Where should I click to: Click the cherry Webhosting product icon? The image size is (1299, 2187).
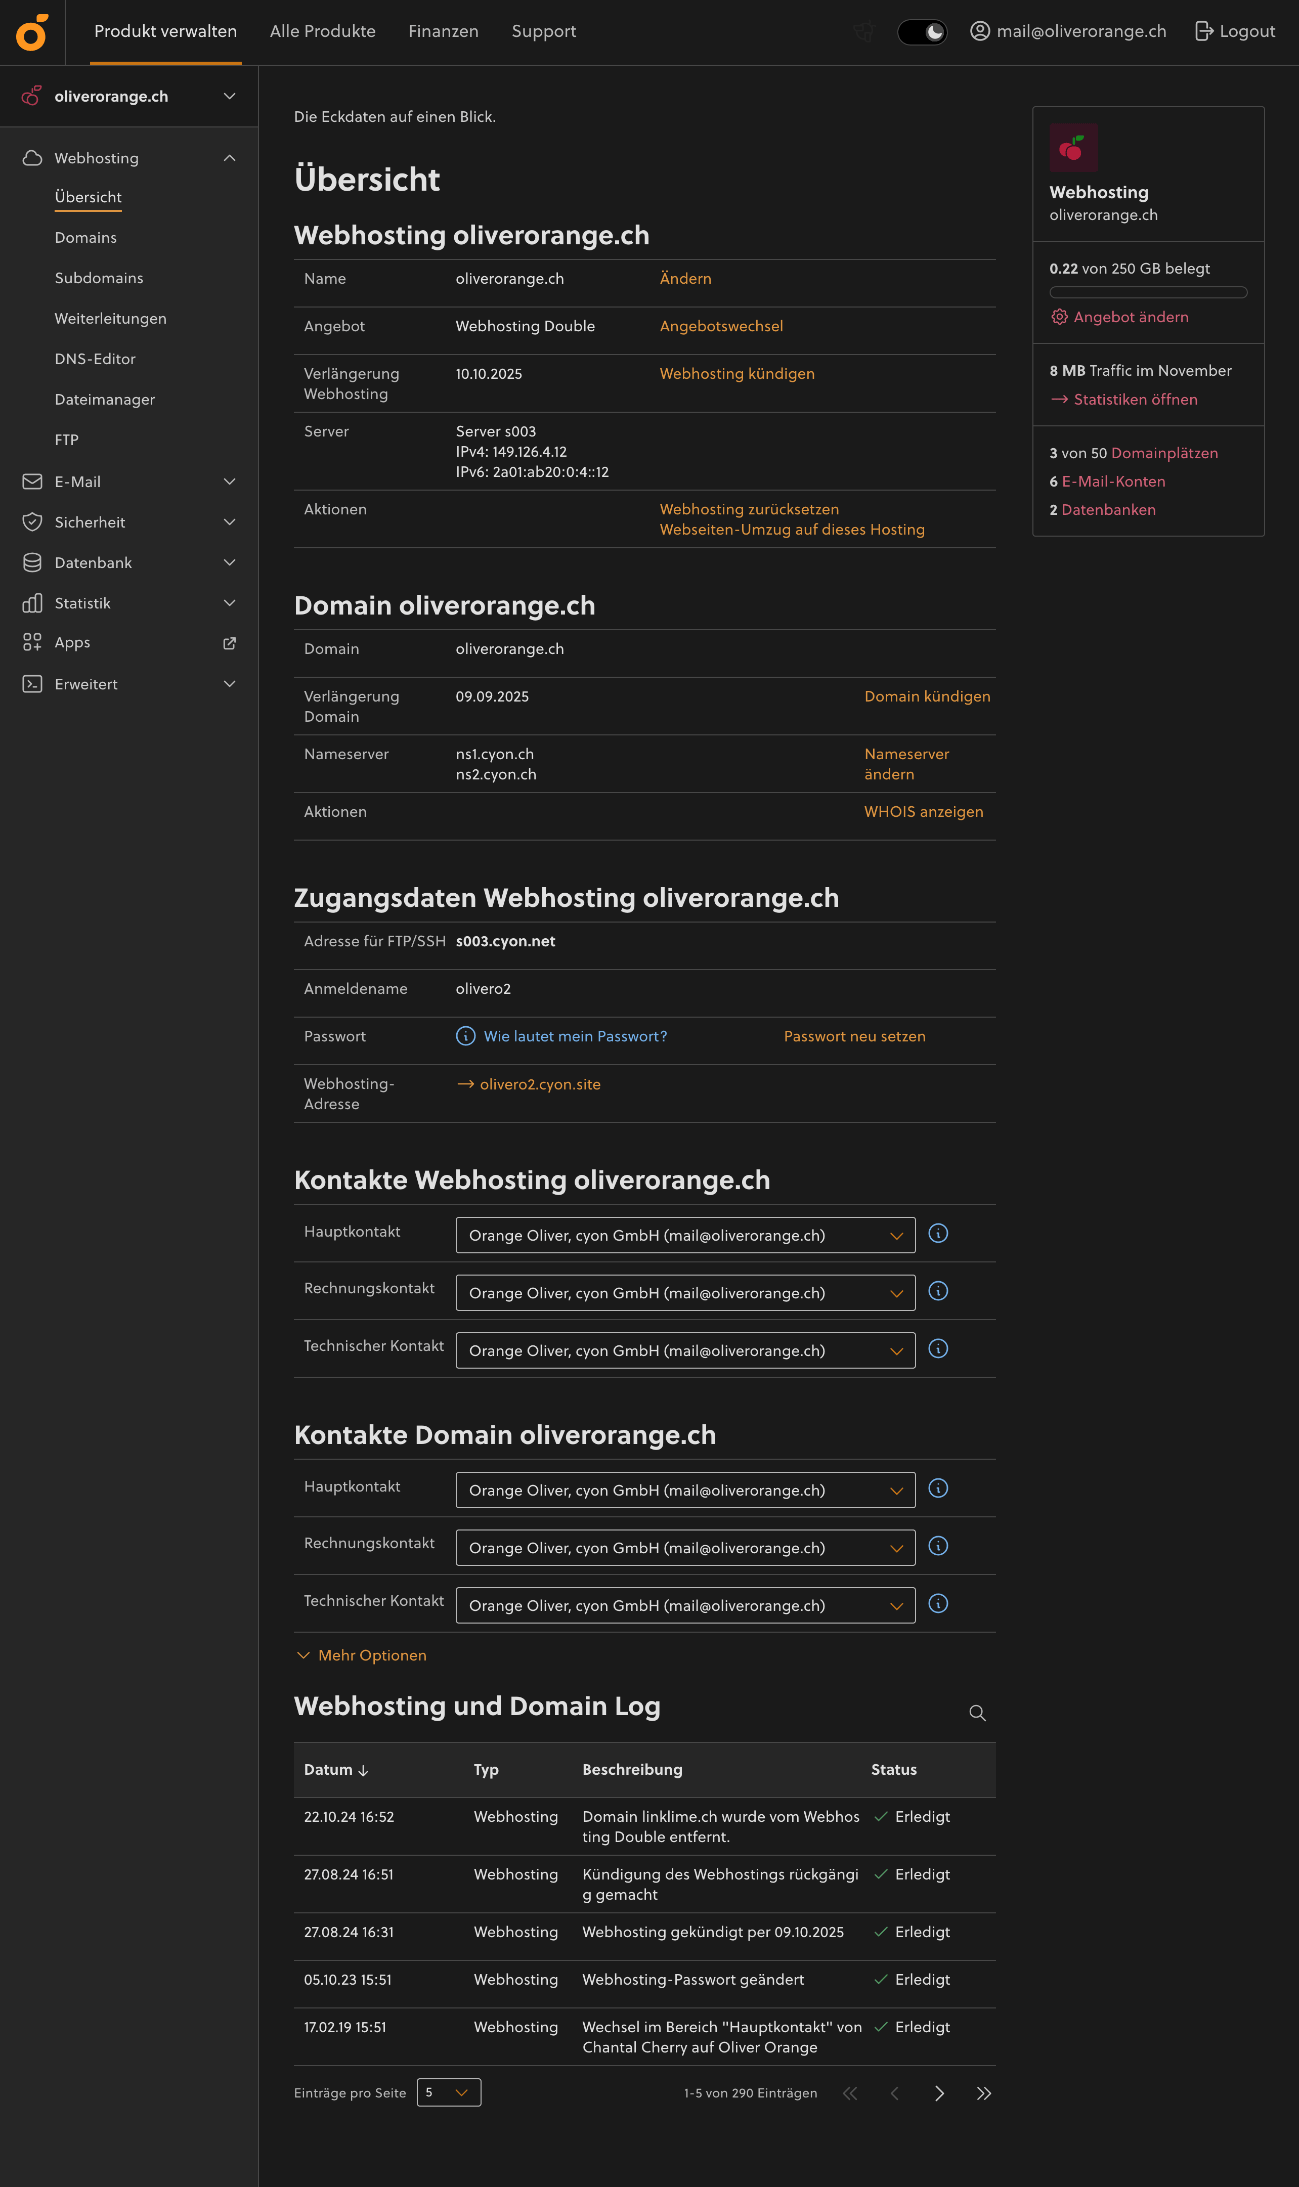[x=1073, y=148]
